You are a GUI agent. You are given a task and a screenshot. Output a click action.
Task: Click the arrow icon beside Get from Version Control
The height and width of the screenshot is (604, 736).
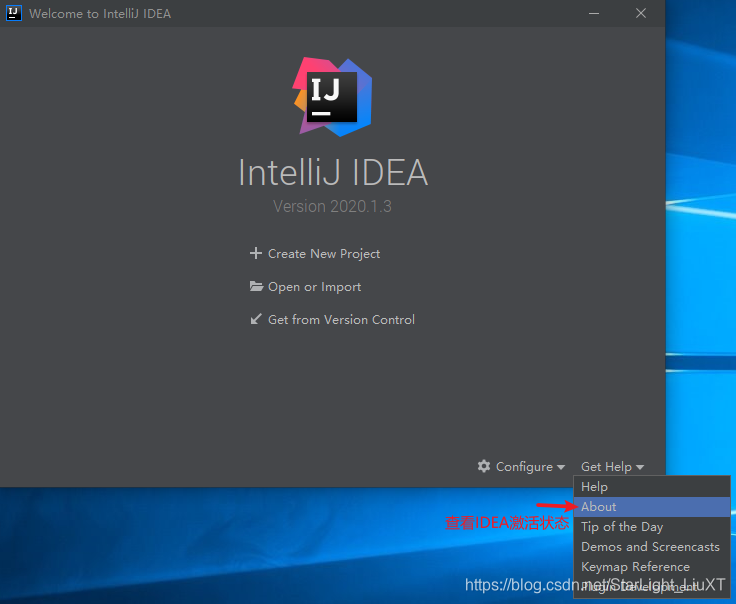256,319
